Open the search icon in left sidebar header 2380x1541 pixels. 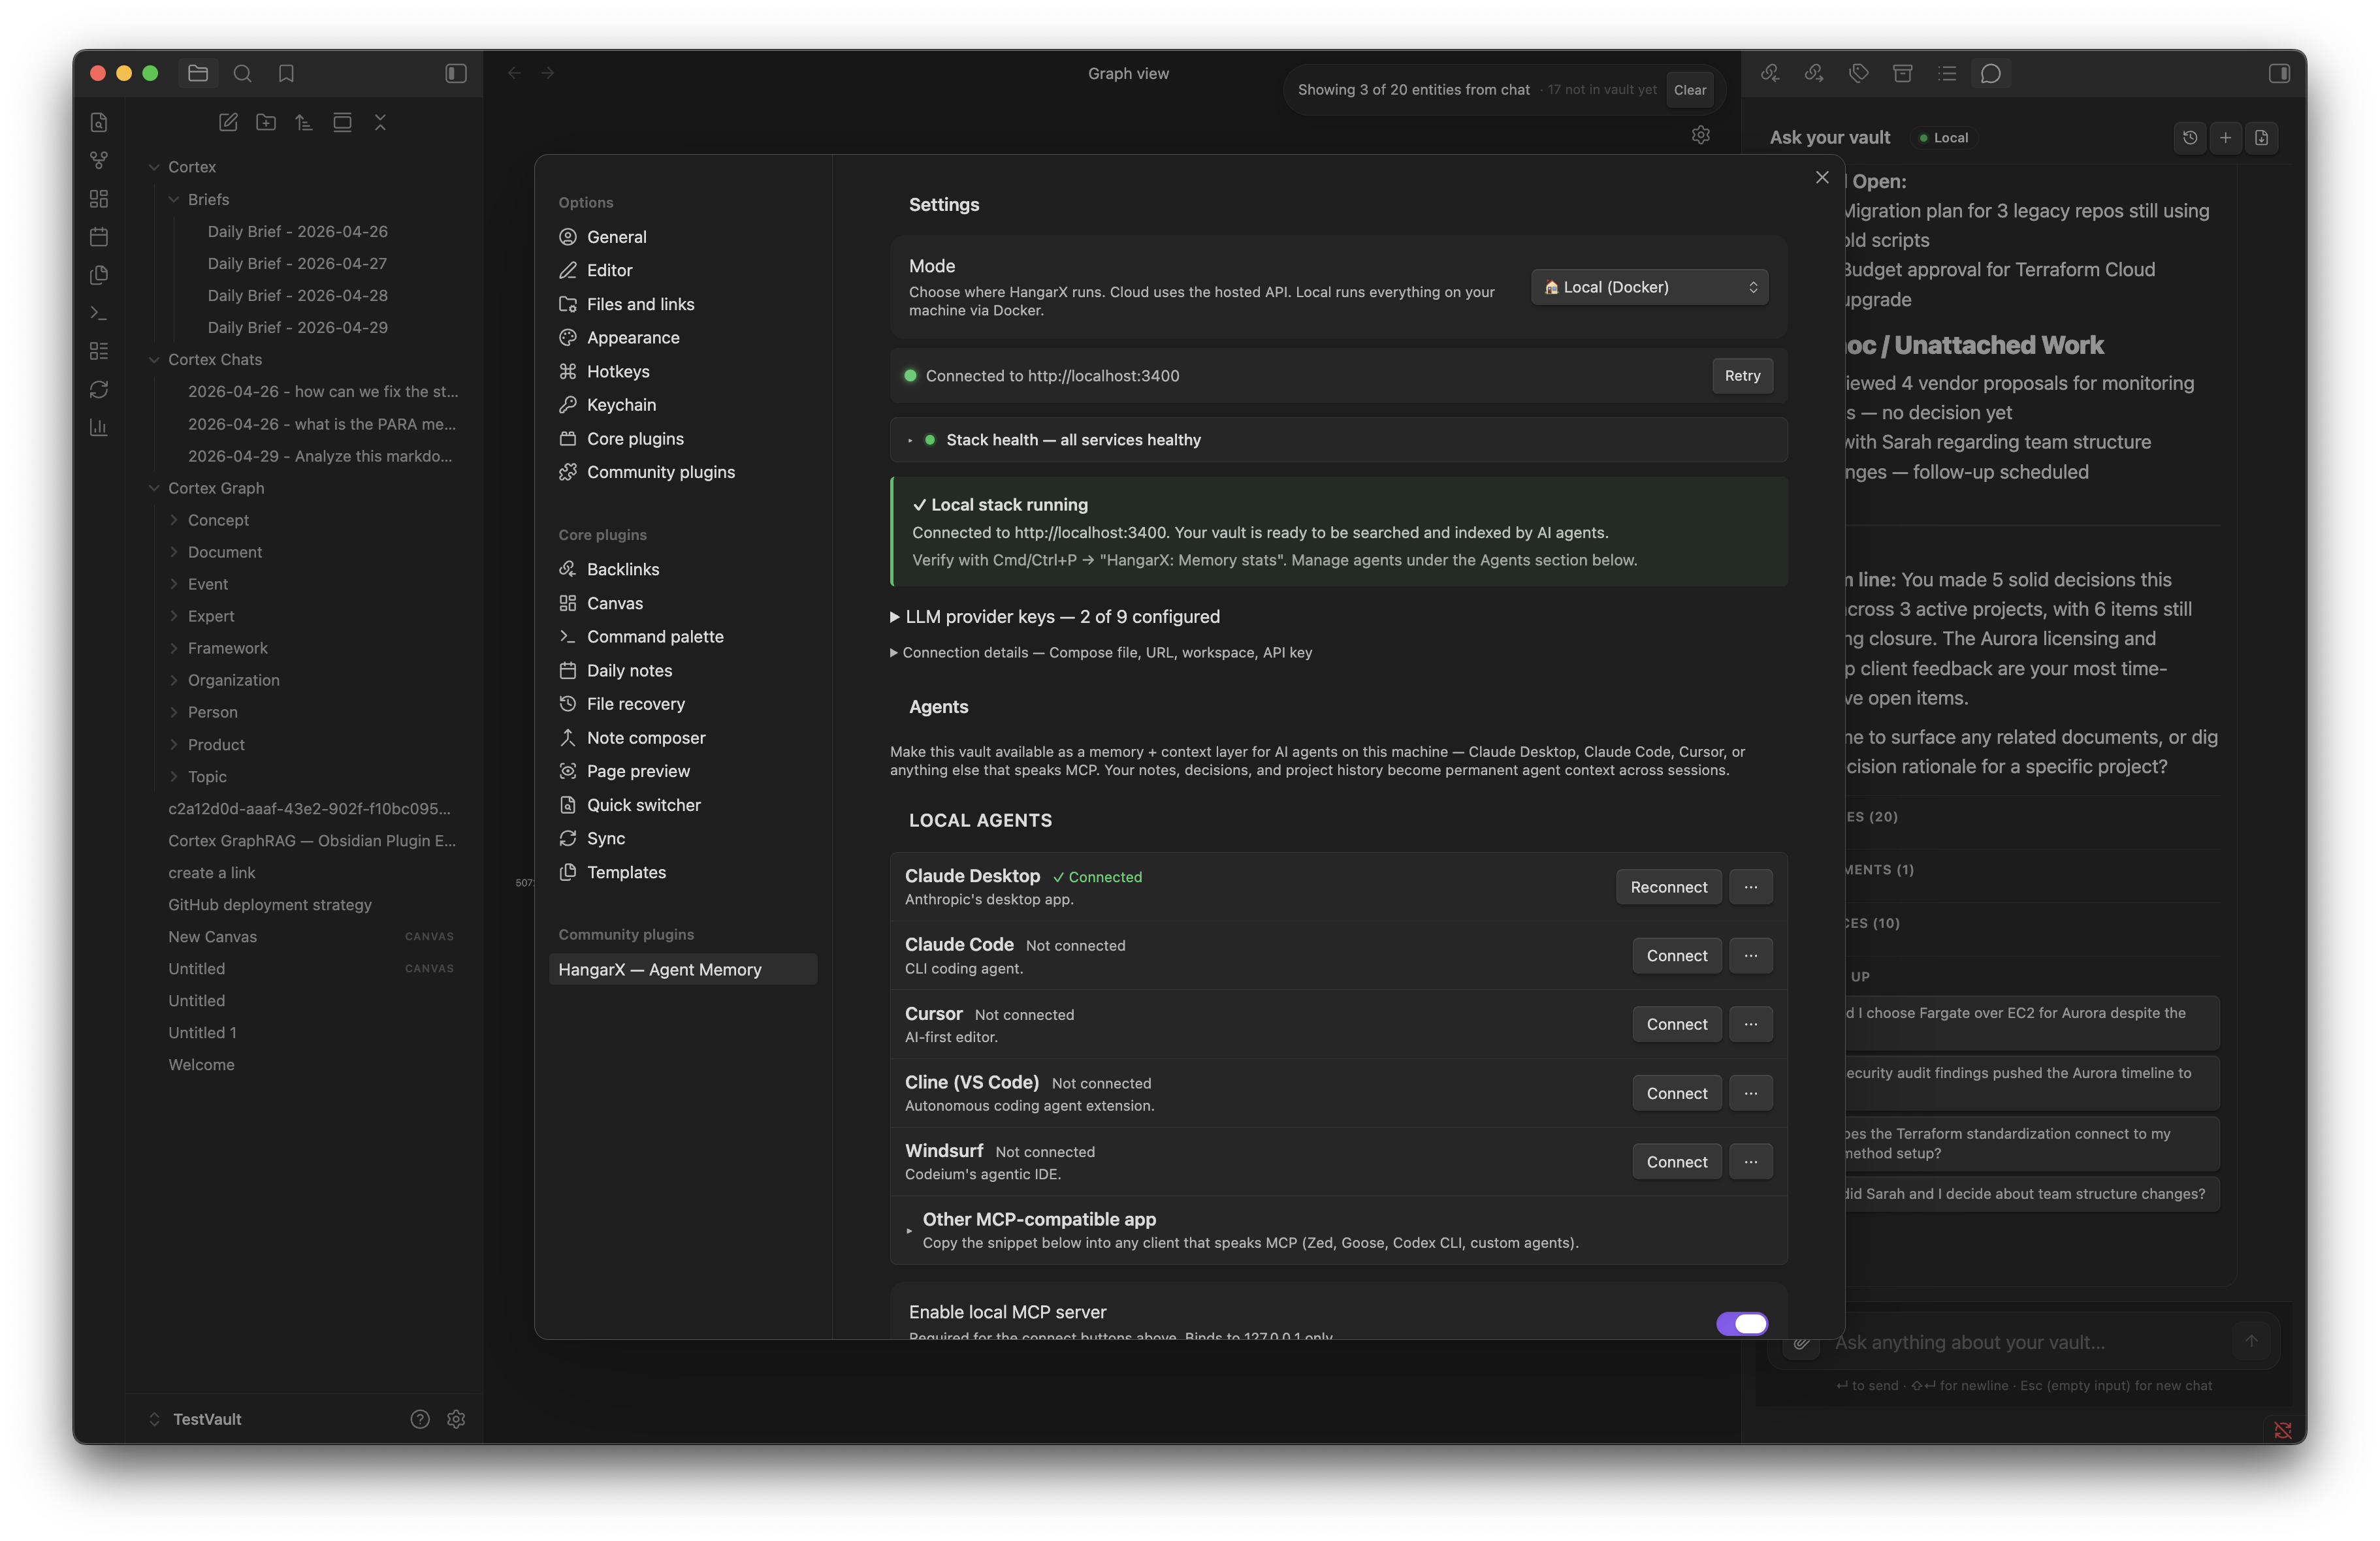click(242, 73)
